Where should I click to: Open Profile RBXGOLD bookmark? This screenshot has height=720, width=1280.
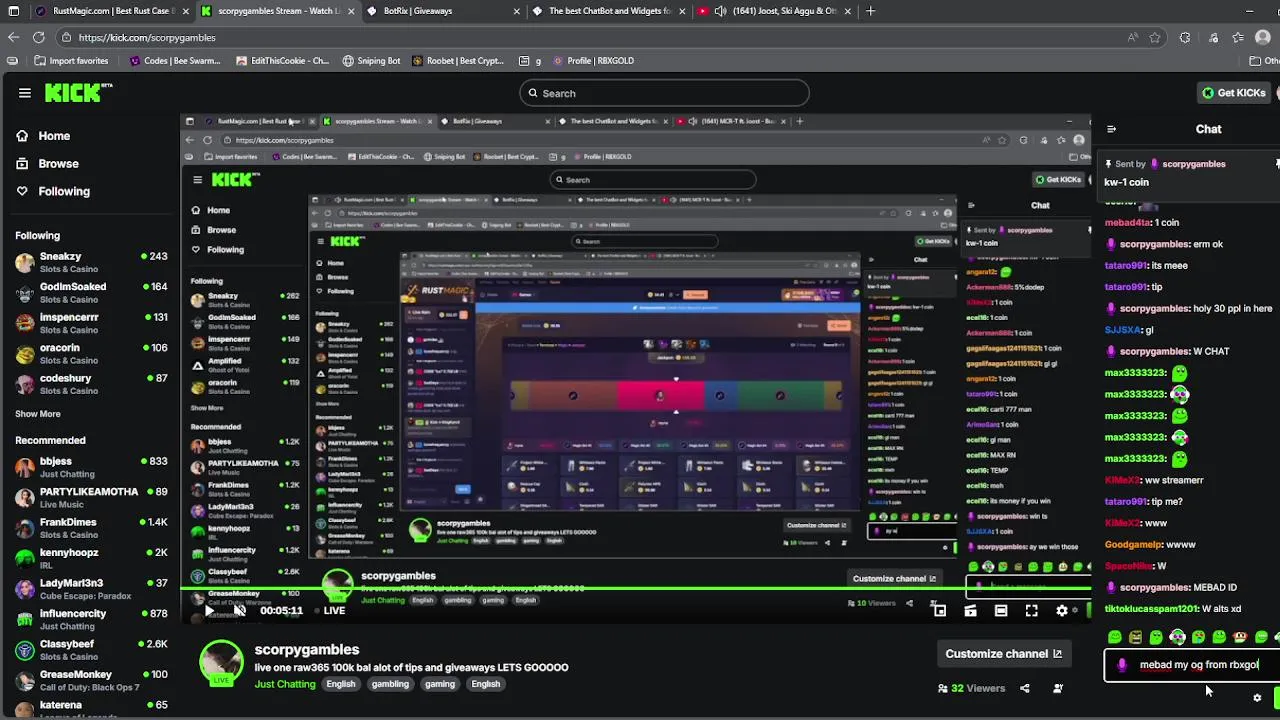(593, 60)
